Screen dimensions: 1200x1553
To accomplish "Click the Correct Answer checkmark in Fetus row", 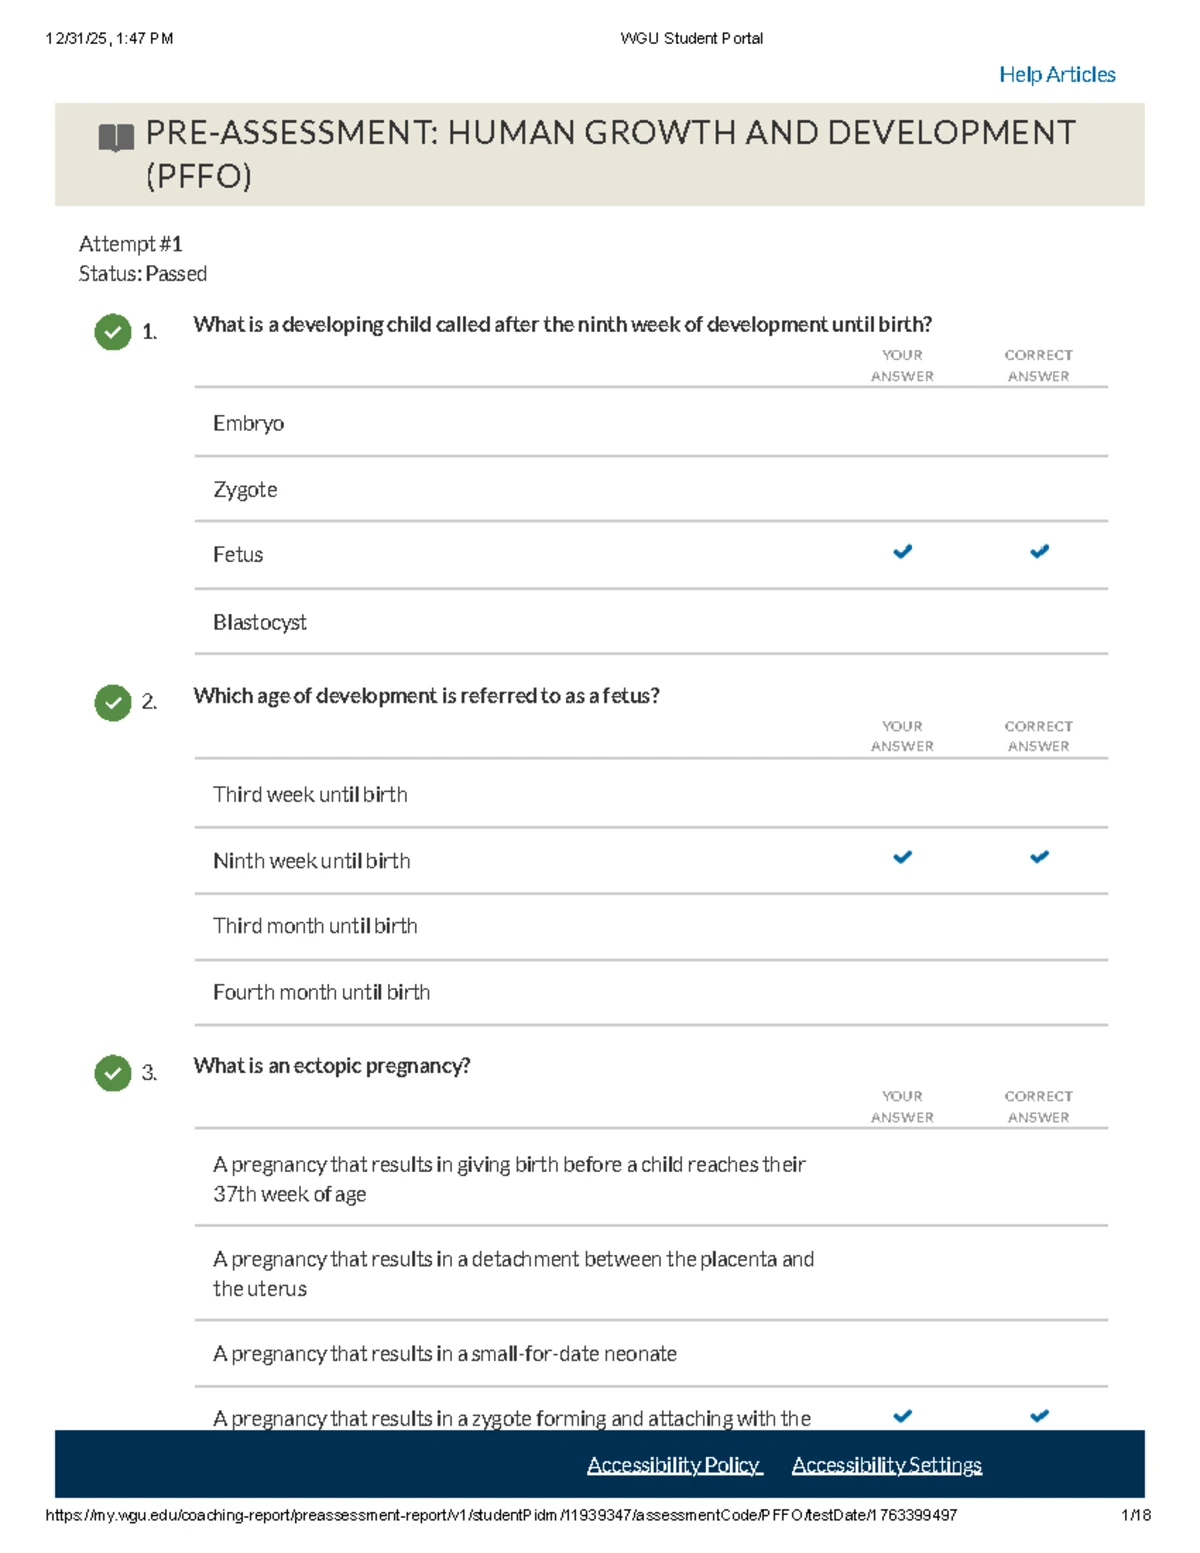I will coord(1039,552).
